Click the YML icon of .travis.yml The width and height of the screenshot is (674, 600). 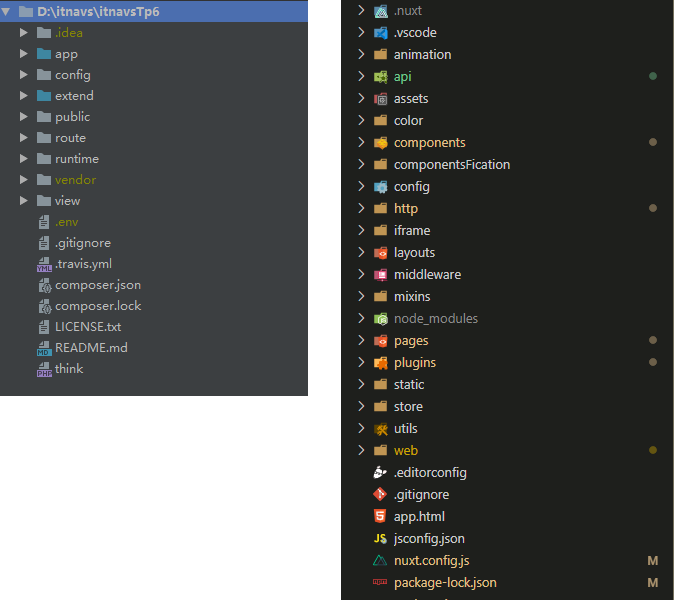click(44, 264)
